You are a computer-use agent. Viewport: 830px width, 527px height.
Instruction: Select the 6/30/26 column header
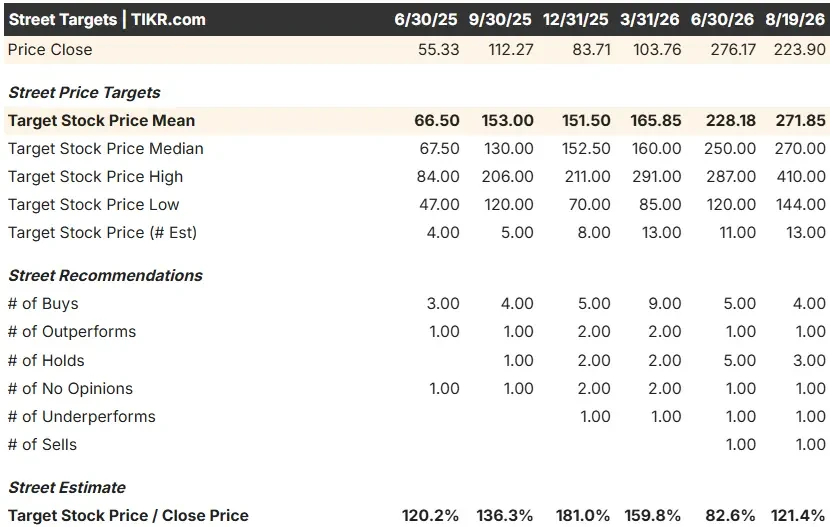pos(722,20)
